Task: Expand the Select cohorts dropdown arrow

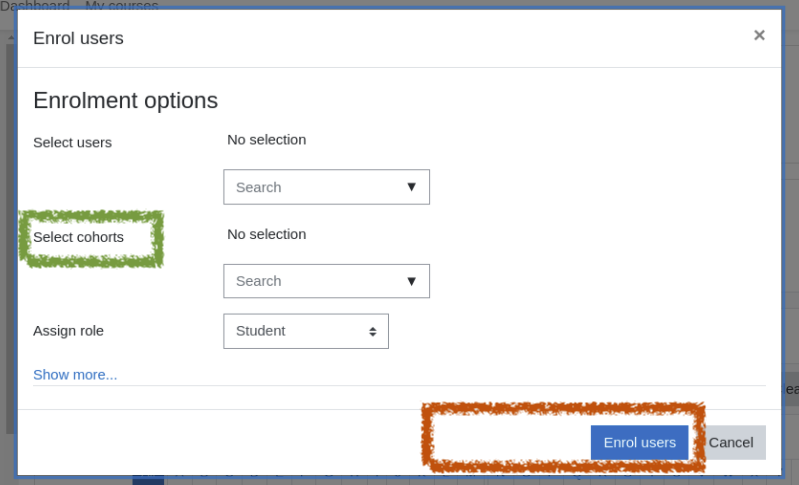Action: (x=411, y=281)
